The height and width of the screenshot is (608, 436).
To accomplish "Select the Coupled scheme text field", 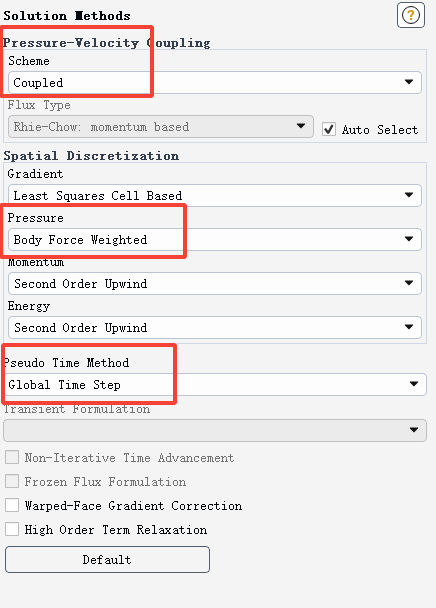I will tap(215, 82).
